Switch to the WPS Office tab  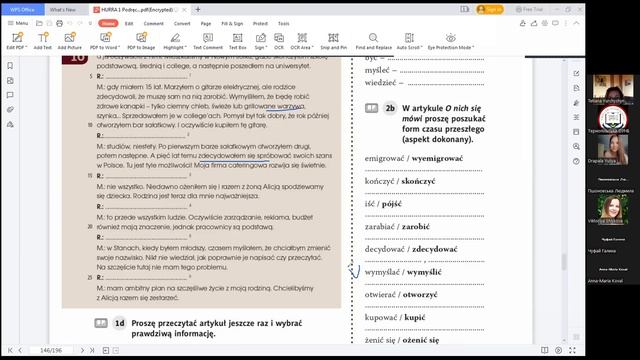click(x=22, y=9)
